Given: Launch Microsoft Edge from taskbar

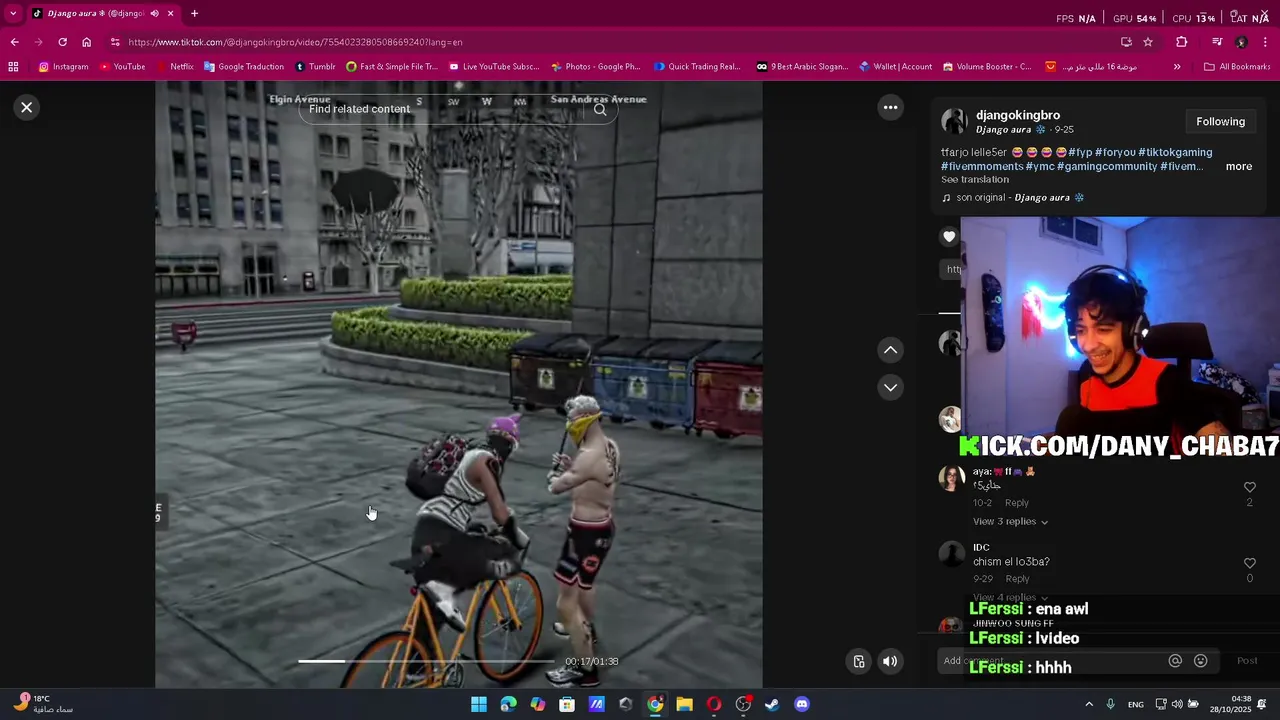Looking at the screenshot, I should (x=508, y=704).
